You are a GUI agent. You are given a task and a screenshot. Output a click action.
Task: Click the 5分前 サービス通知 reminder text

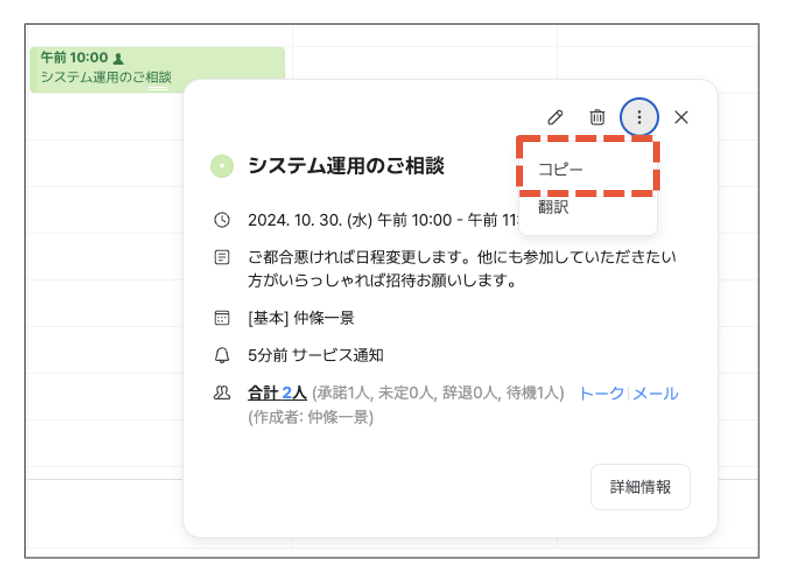[x=316, y=355]
